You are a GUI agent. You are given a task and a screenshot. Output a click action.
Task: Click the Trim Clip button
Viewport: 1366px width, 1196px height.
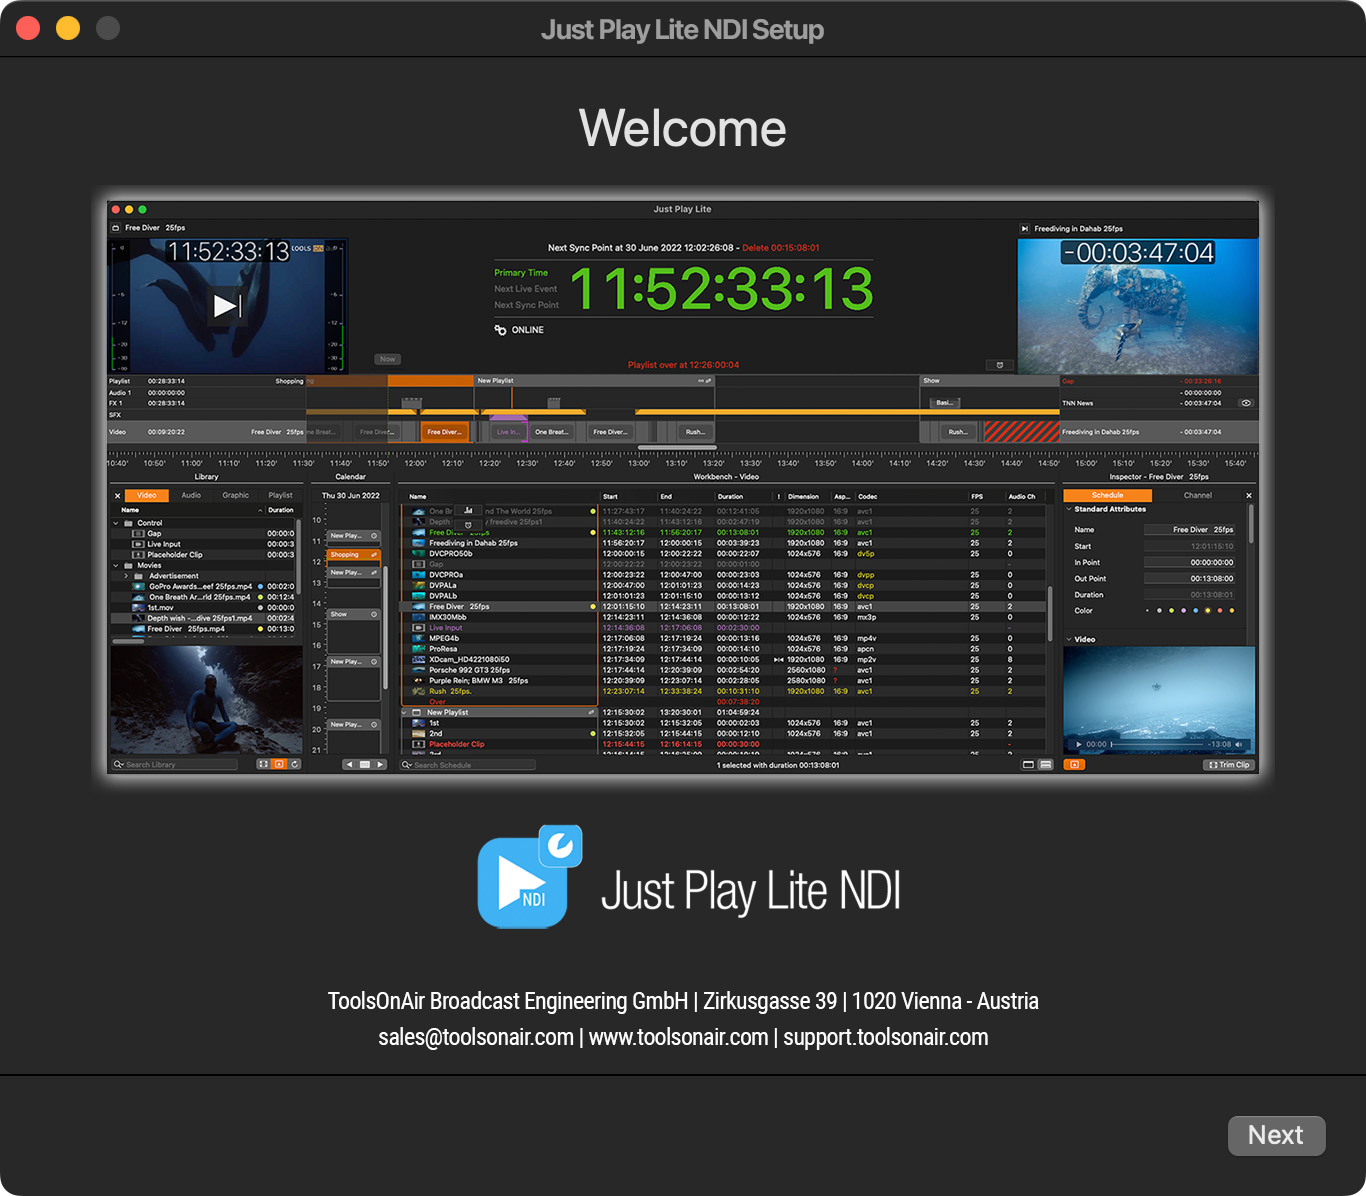[1228, 765]
